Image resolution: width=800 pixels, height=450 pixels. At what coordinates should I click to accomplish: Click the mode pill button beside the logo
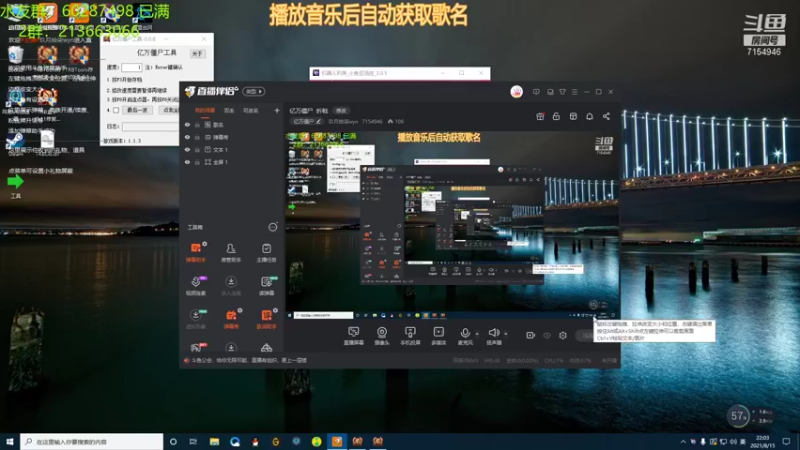click(254, 91)
